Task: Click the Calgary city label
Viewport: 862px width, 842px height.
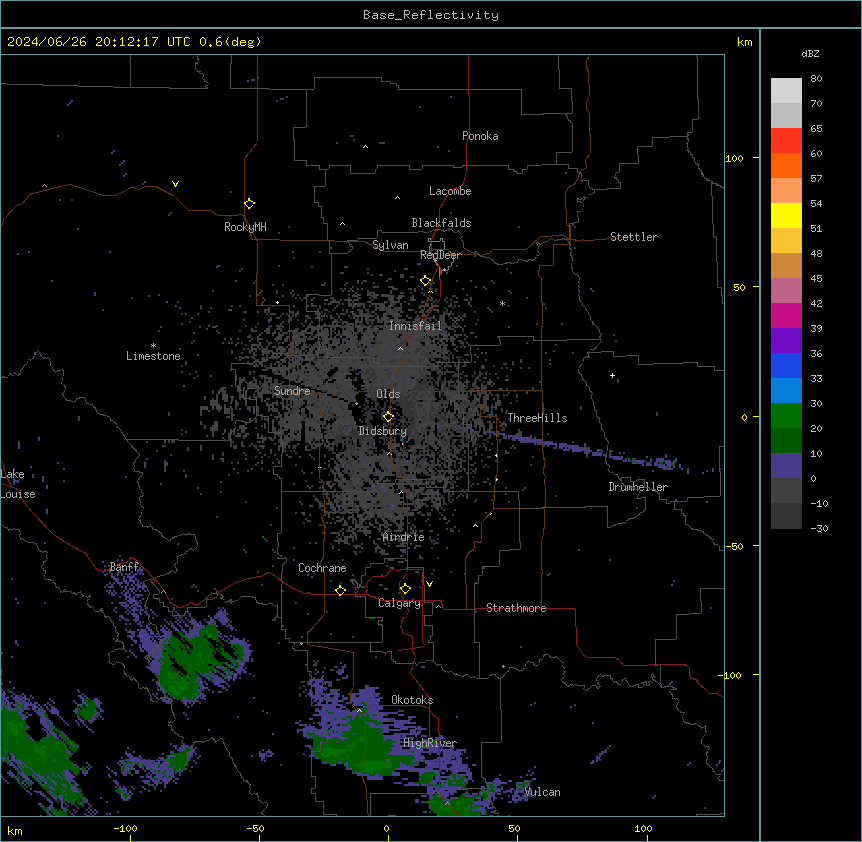Action: tap(399, 603)
